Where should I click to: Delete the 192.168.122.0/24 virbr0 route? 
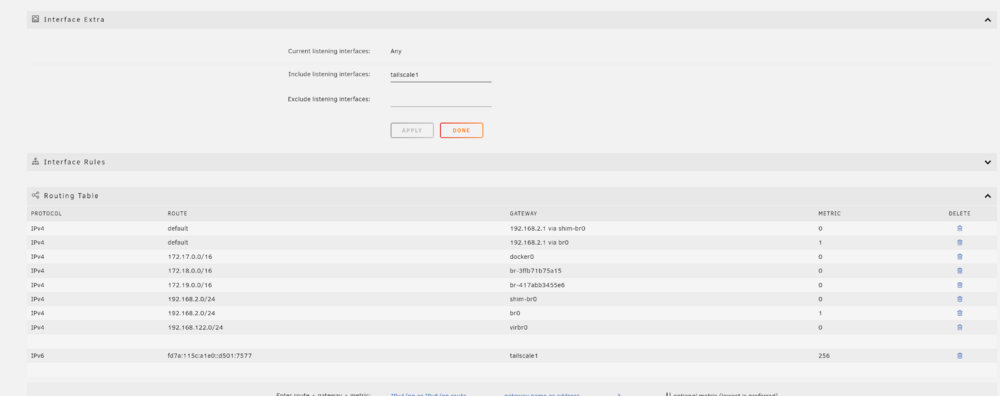click(959, 327)
